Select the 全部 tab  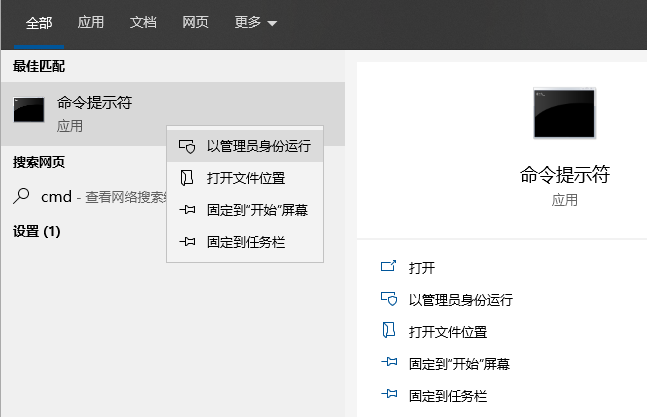(x=39, y=22)
